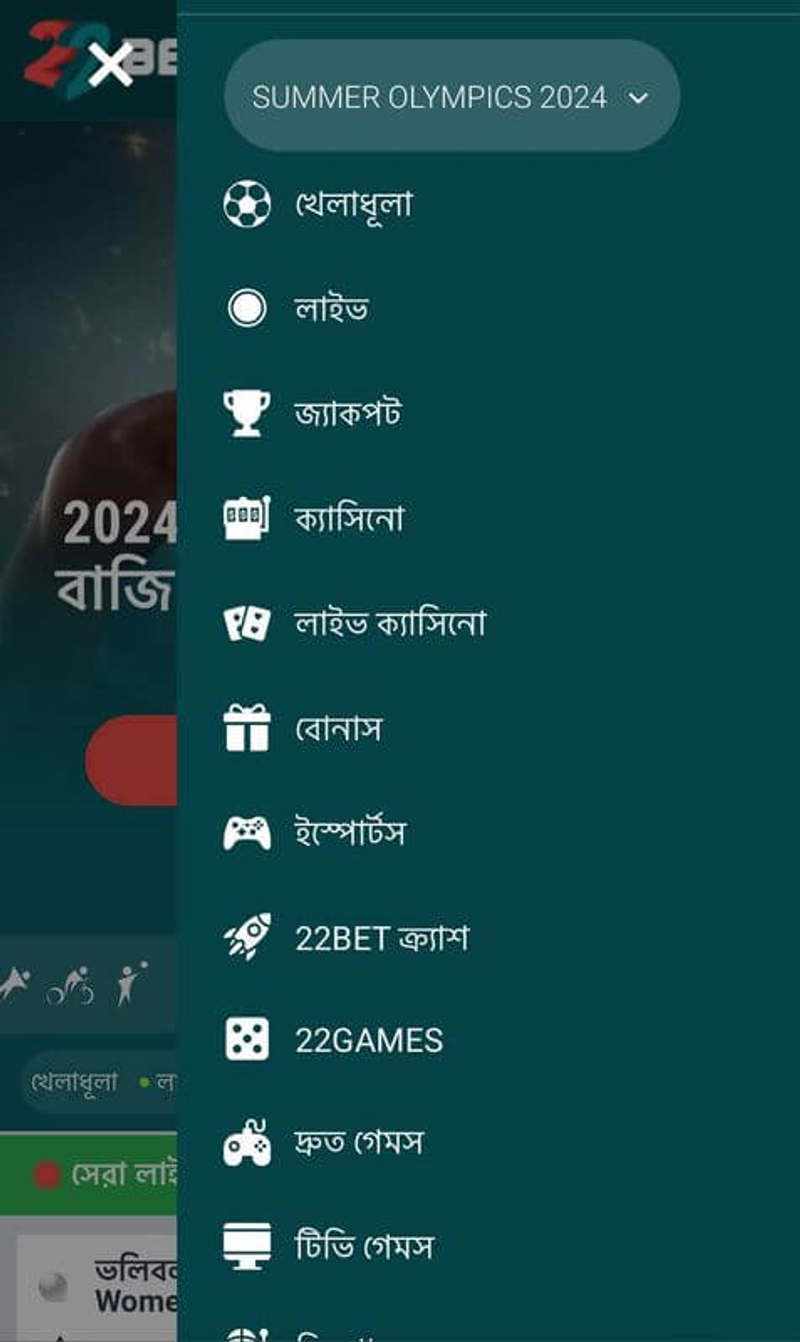Click the trophy jackpot icon
Image resolution: width=800 pixels, height=1342 pixels.
click(246, 413)
